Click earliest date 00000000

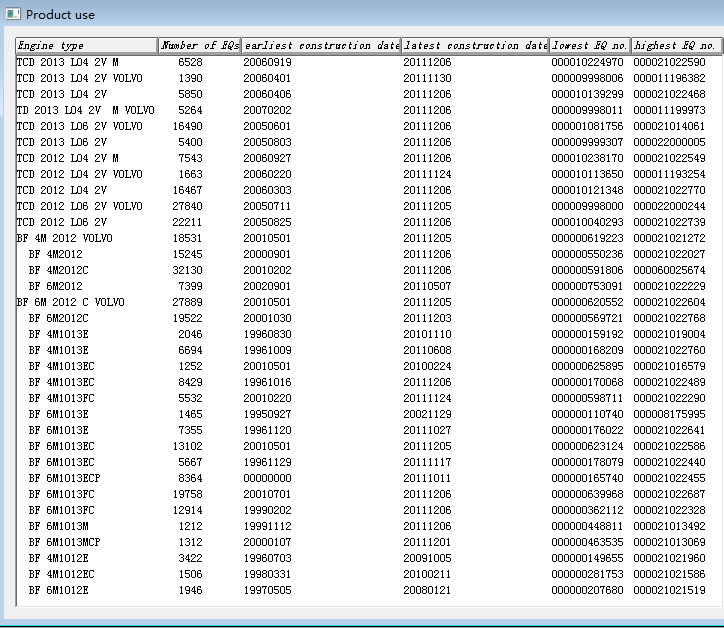click(x=267, y=478)
